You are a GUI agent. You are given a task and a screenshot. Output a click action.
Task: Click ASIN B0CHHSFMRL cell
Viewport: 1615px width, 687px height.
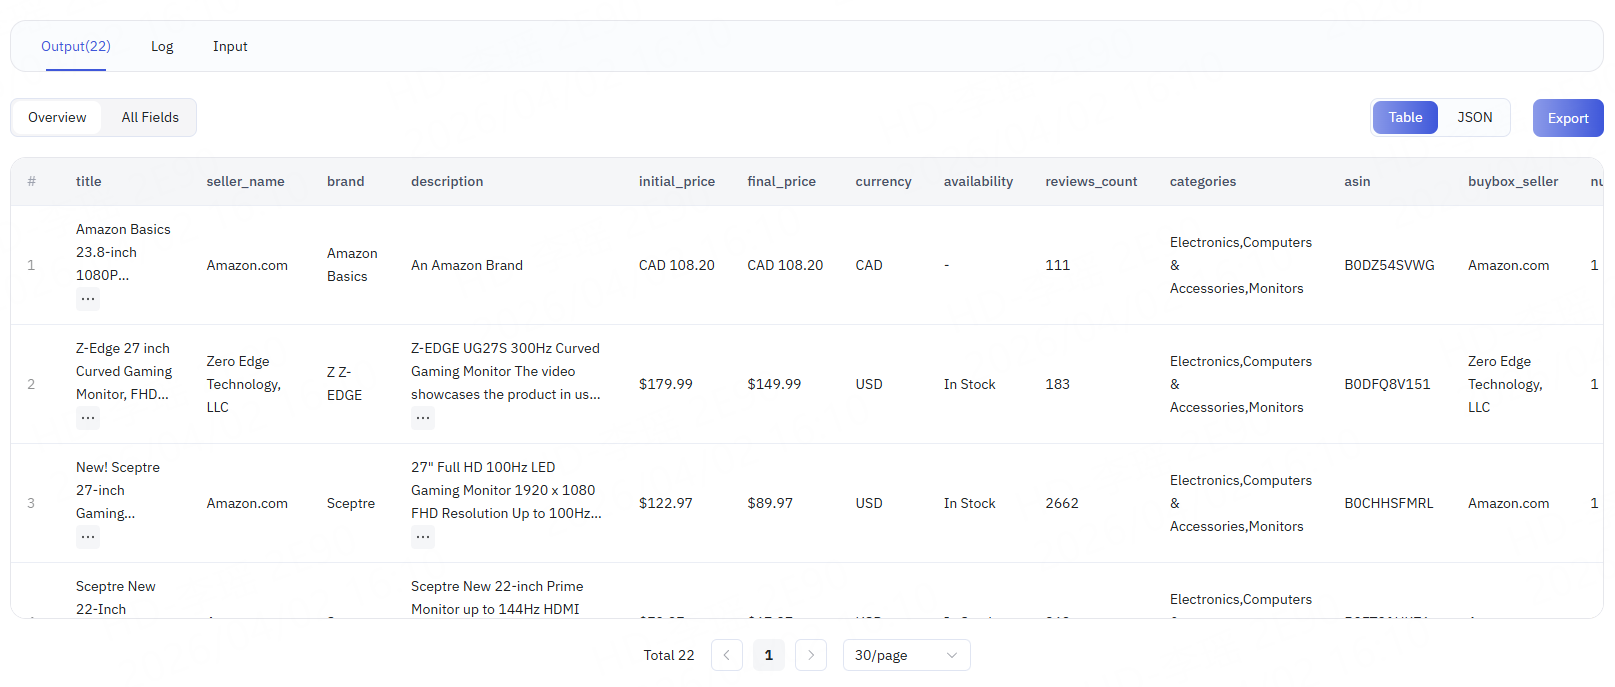click(1389, 503)
